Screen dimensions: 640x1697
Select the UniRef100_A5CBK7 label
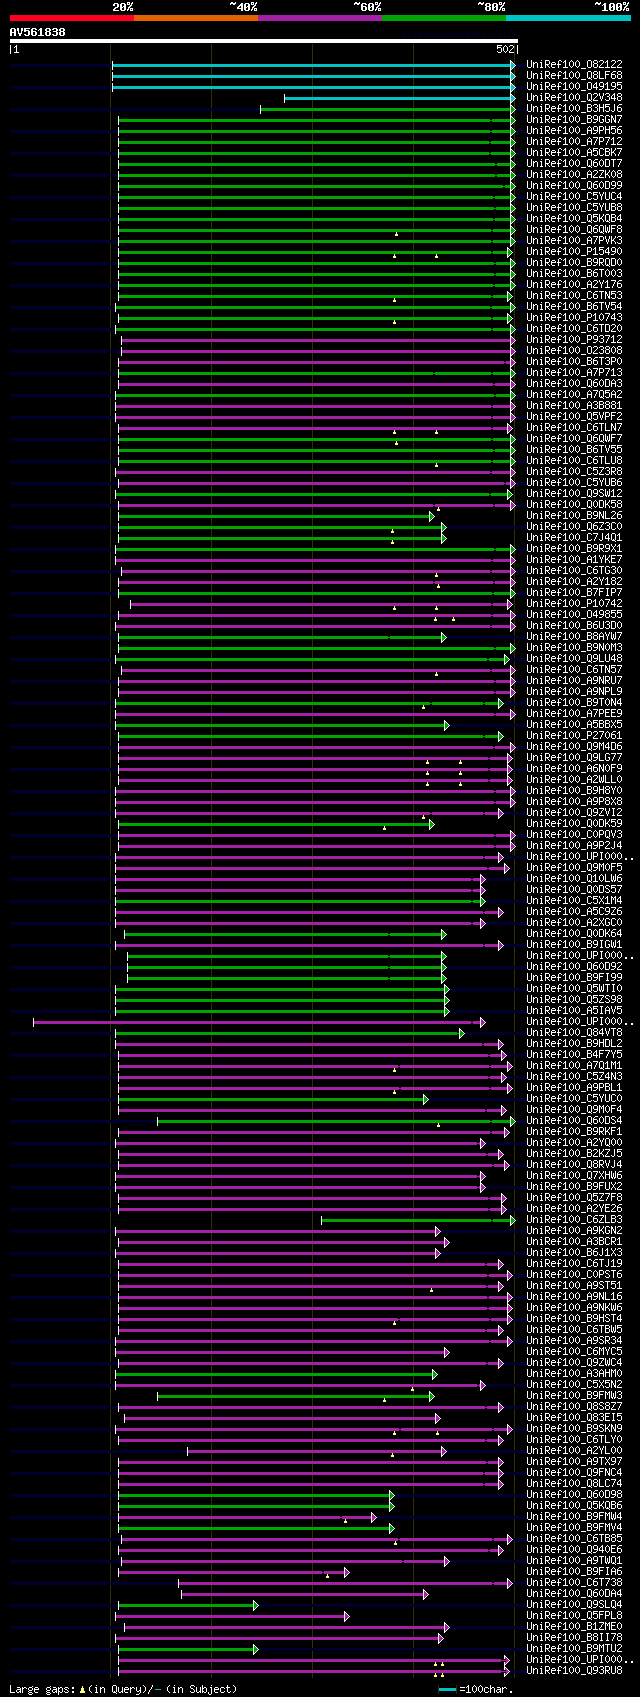pos(574,153)
